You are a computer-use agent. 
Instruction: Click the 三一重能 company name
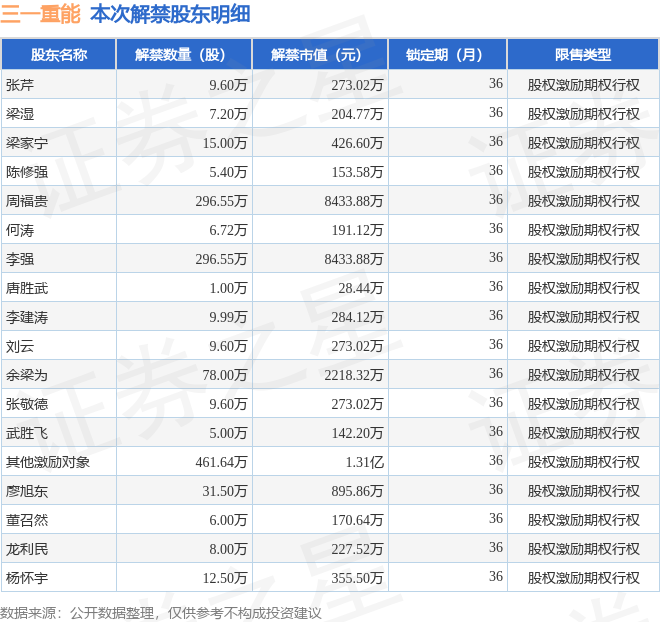[x=40, y=14]
